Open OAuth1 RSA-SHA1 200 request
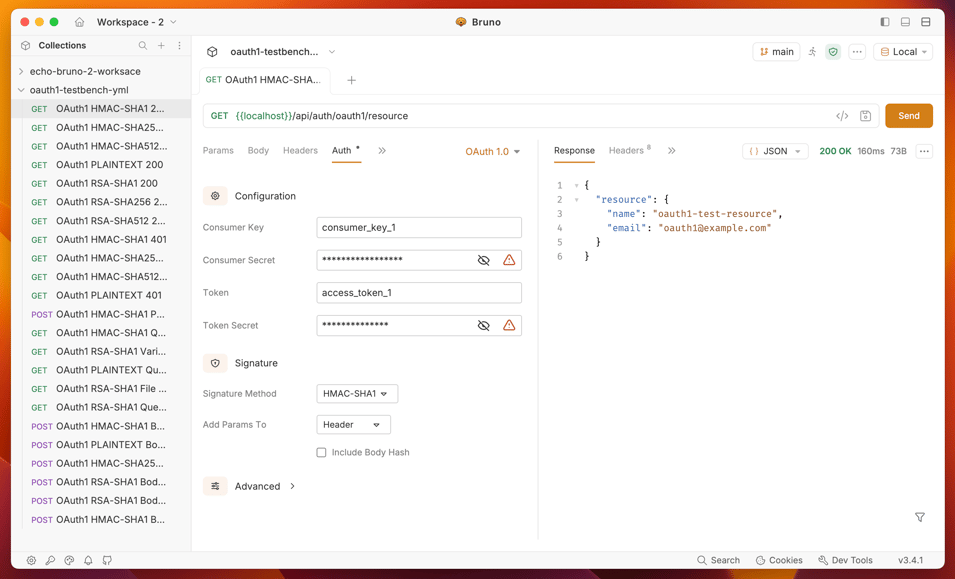955x579 pixels. [101, 183]
